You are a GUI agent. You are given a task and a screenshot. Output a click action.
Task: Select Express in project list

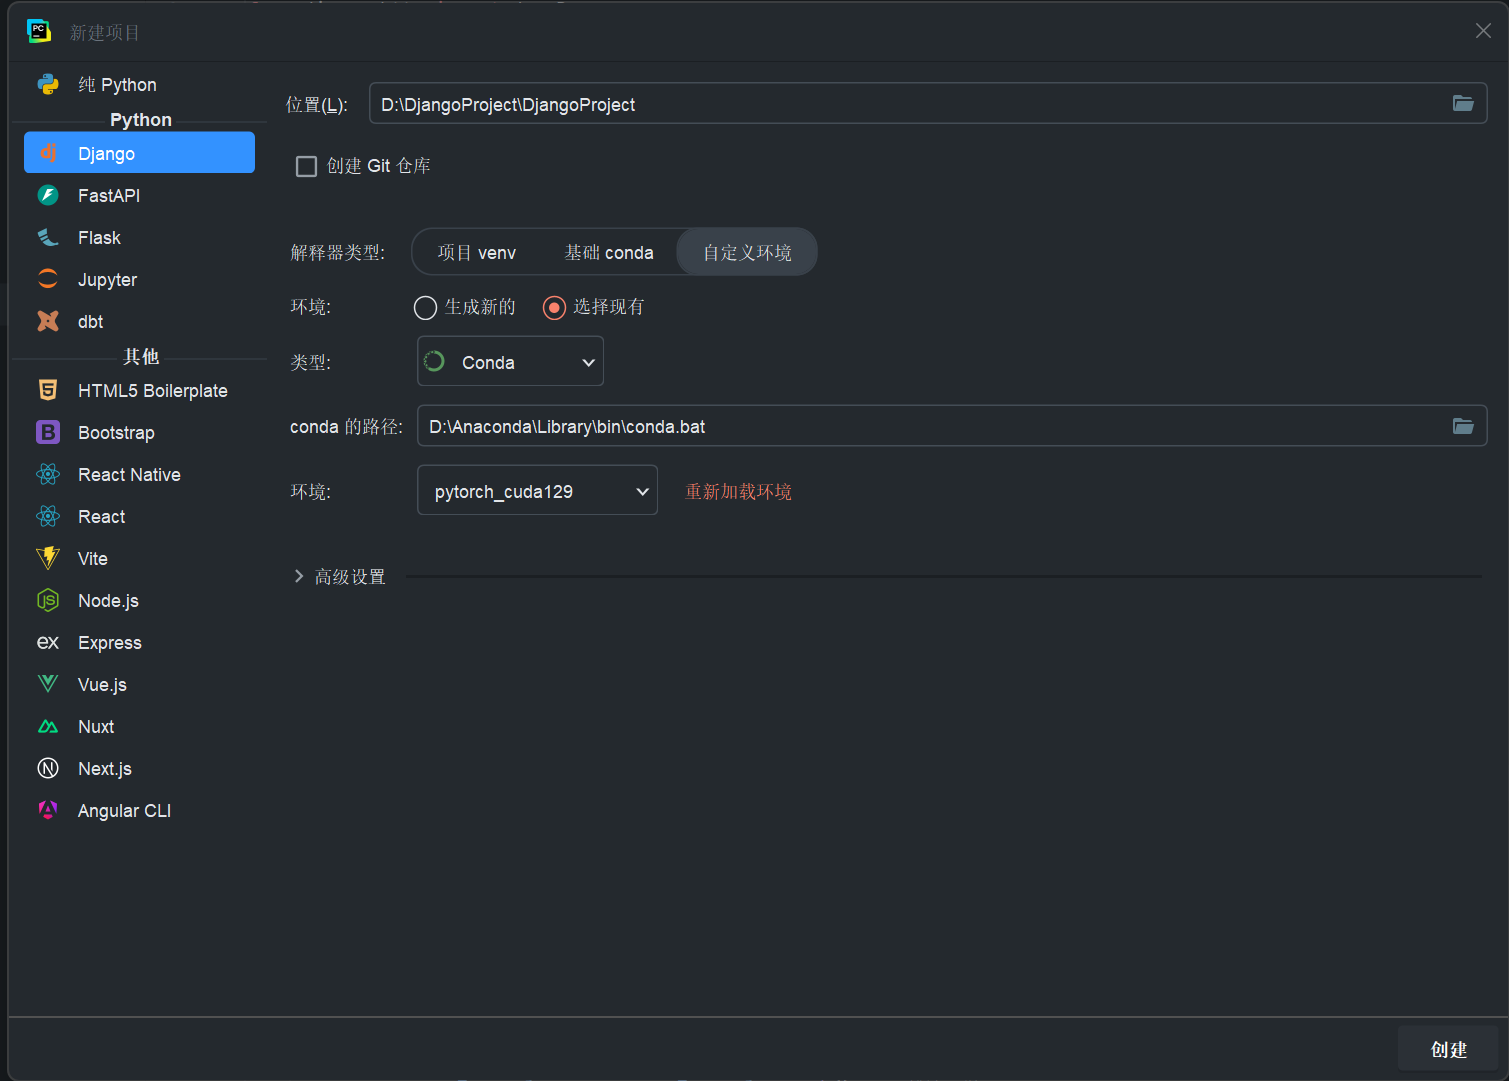139,642
